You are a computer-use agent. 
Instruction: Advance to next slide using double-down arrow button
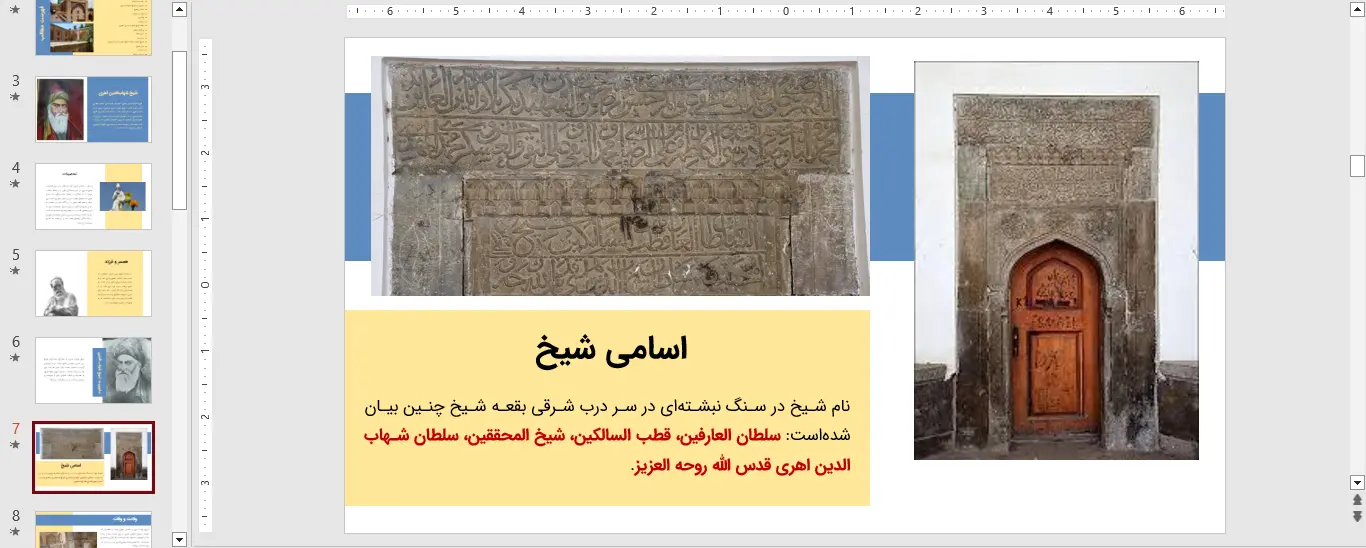pos(1357,516)
